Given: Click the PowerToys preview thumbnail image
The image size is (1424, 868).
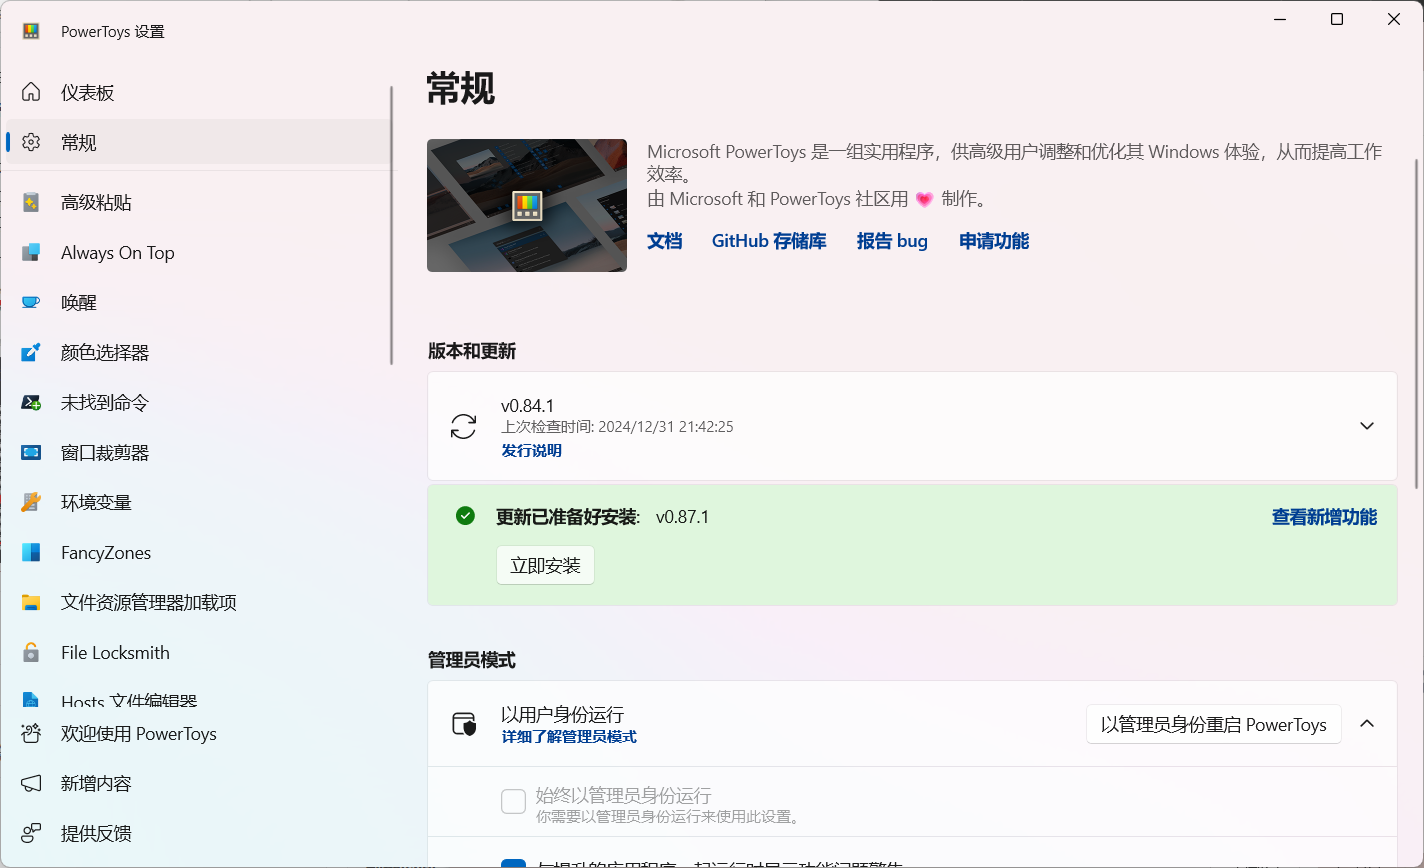Looking at the screenshot, I should point(527,205).
